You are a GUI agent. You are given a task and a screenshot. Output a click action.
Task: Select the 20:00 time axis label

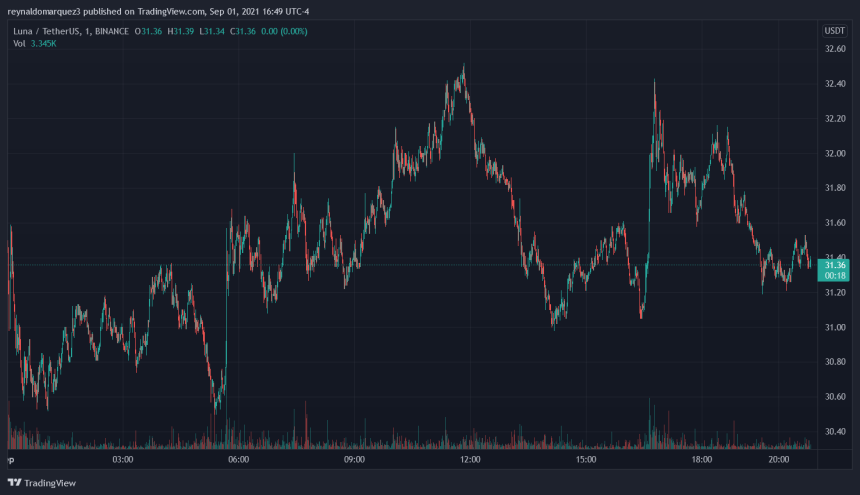pyautogui.click(x=779, y=460)
